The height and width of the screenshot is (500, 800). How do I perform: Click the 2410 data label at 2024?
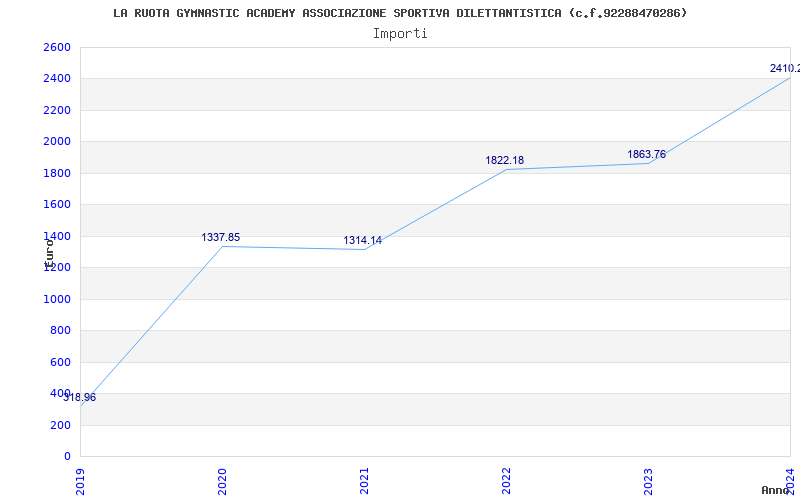[x=785, y=68]
